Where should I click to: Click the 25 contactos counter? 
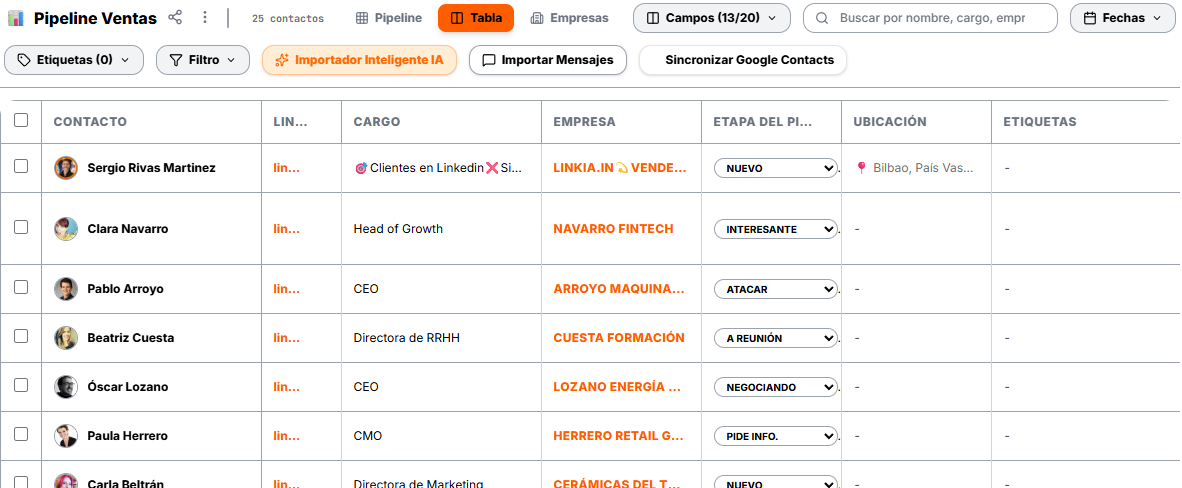point(288,19)
